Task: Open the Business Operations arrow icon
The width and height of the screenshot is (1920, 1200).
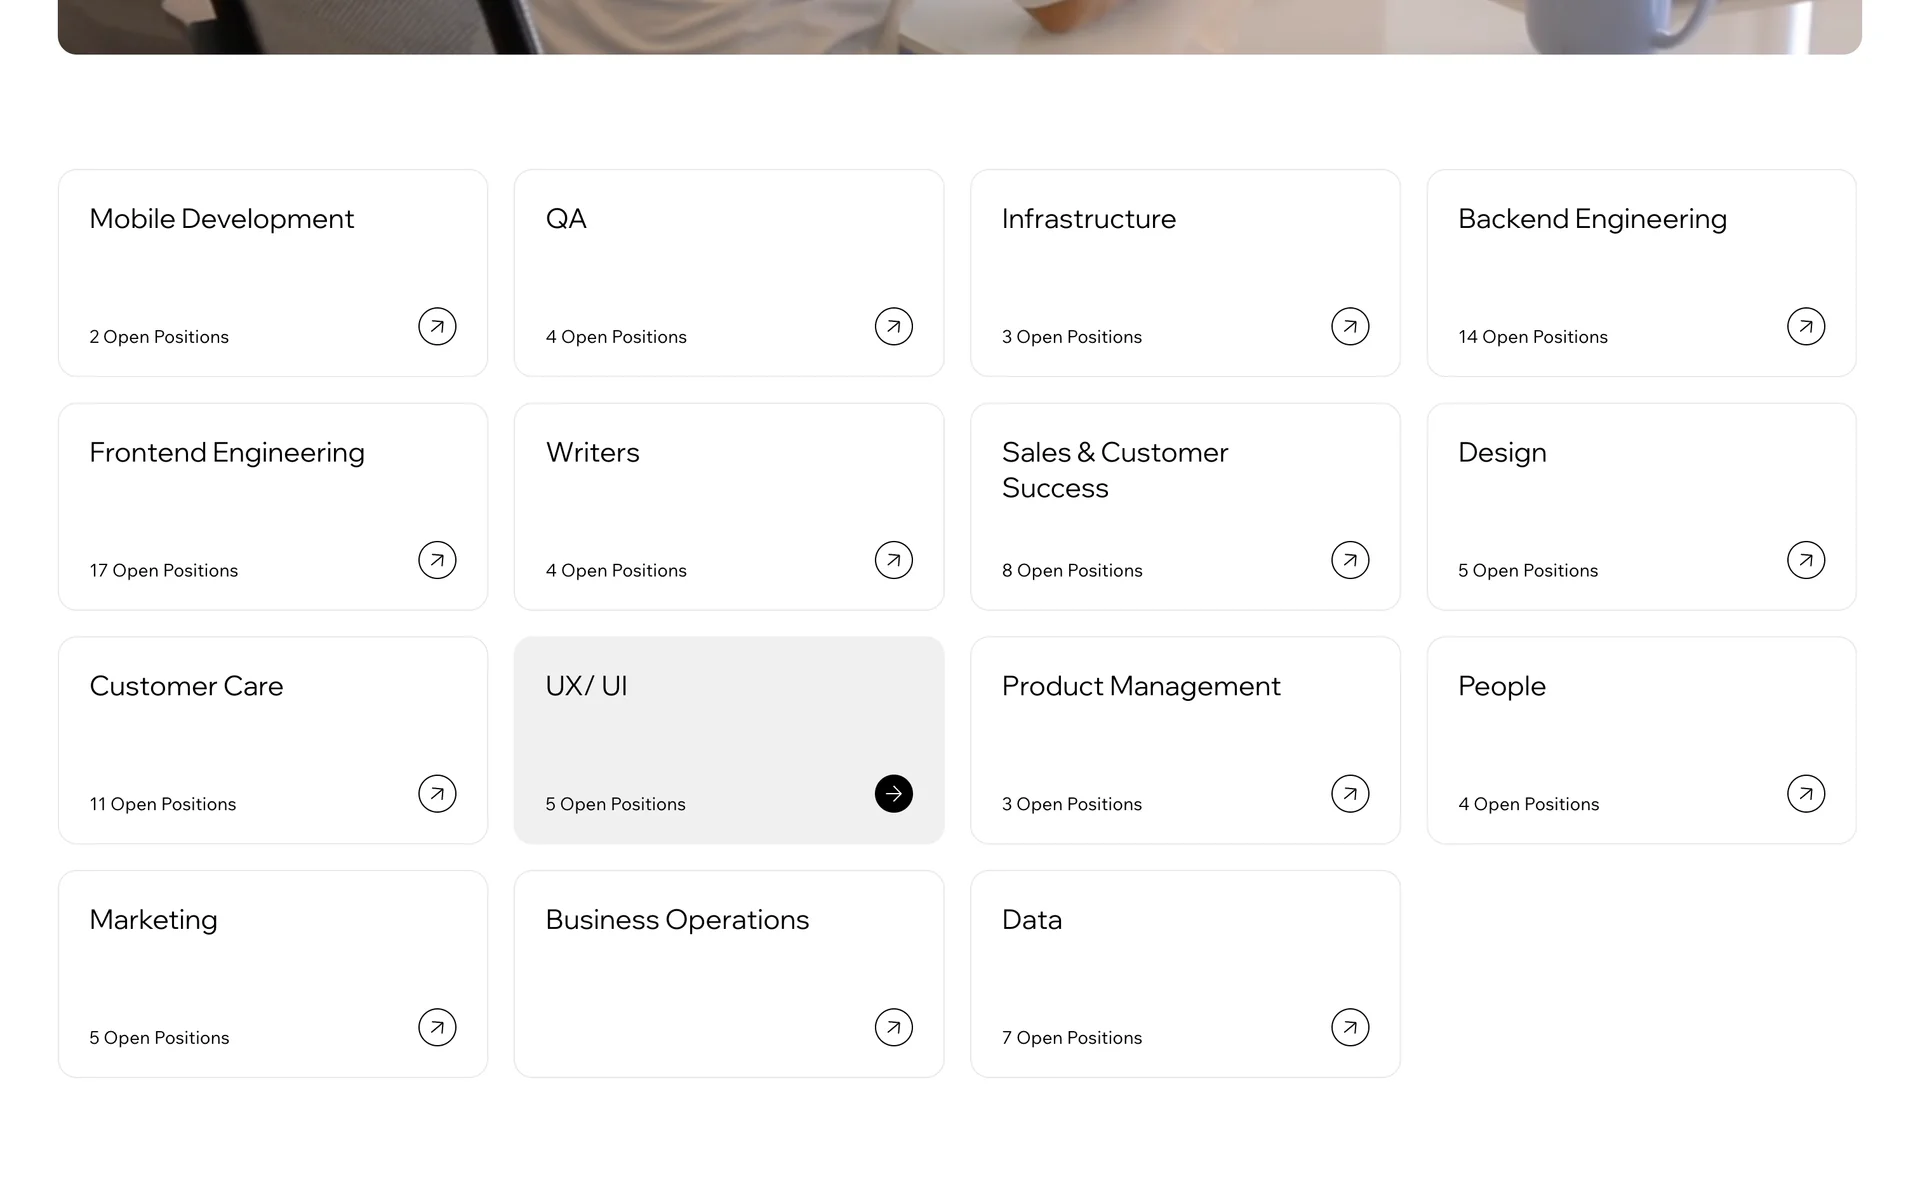Action: [x=893, y=1028]
